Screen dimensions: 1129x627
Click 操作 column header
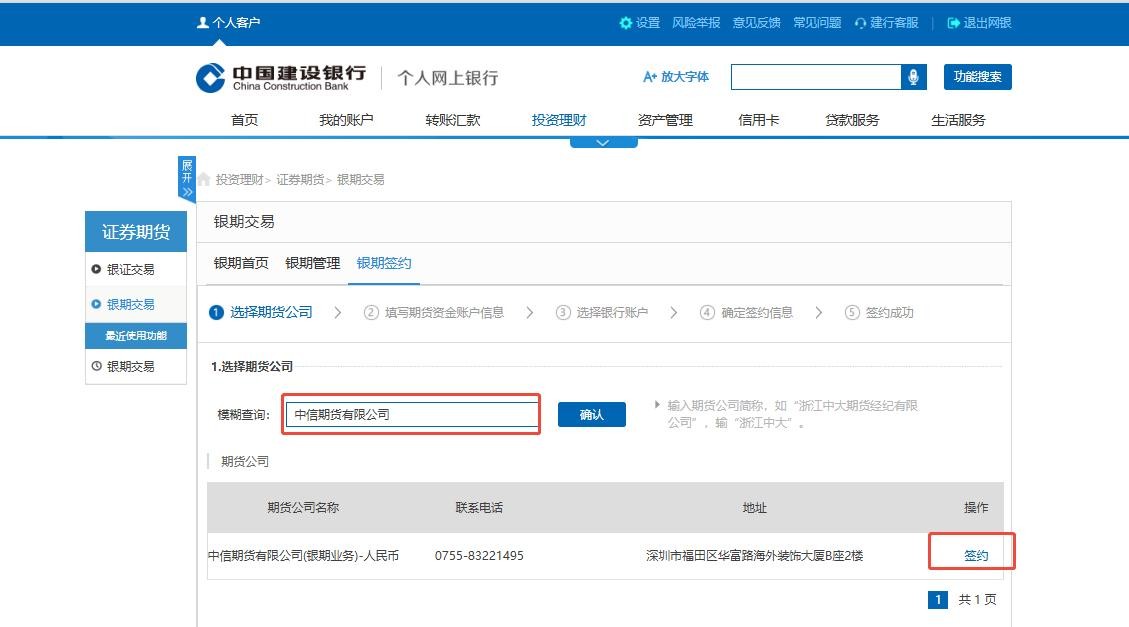(976, 508)
